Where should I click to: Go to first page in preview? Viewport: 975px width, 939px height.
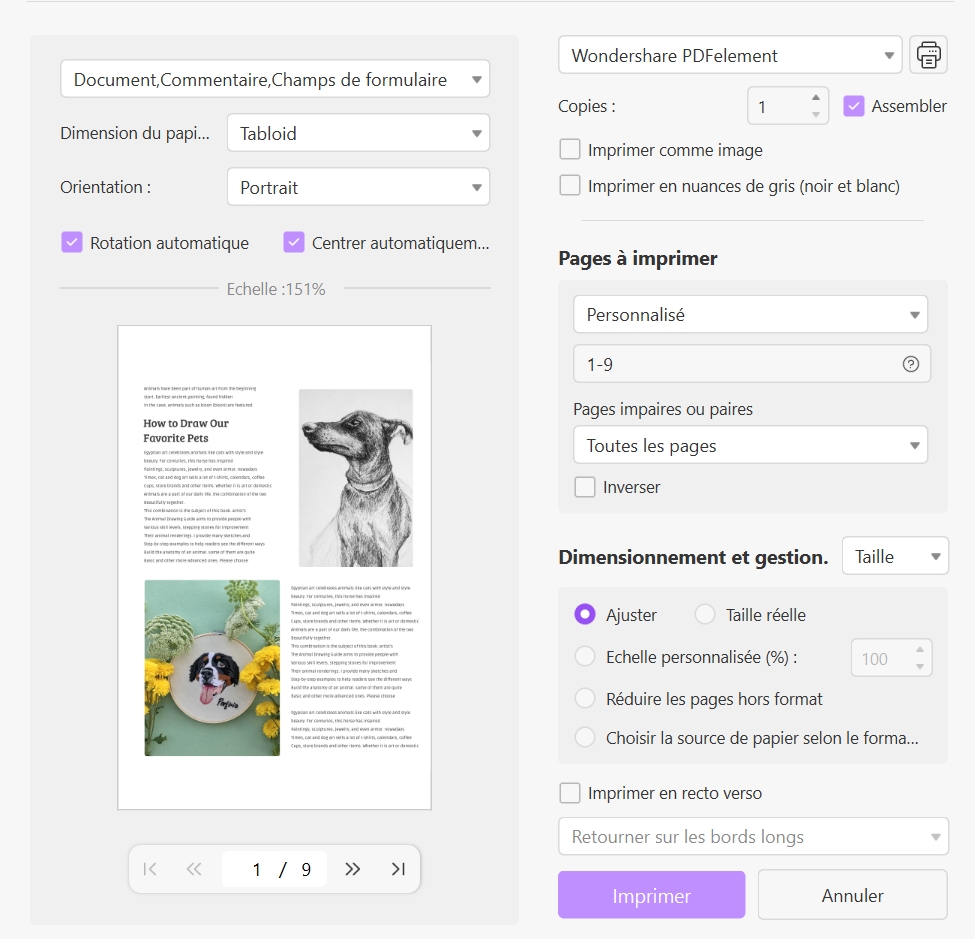150,869
